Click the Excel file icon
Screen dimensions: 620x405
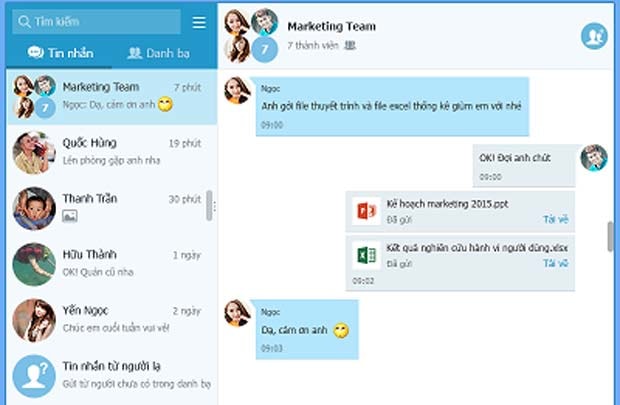click(366, 255)
